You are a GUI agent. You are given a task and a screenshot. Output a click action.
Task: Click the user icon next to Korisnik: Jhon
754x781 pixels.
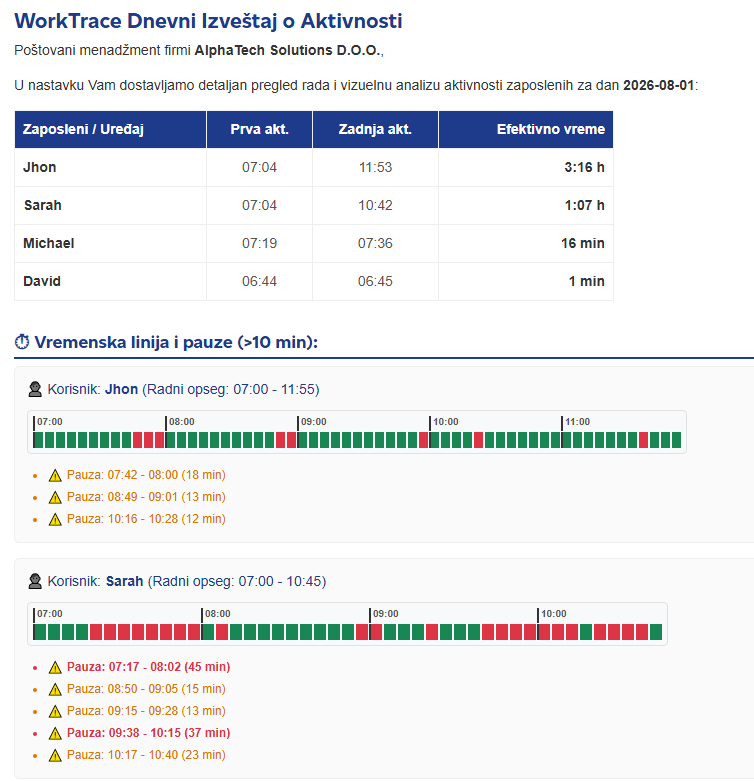(35, 389)
